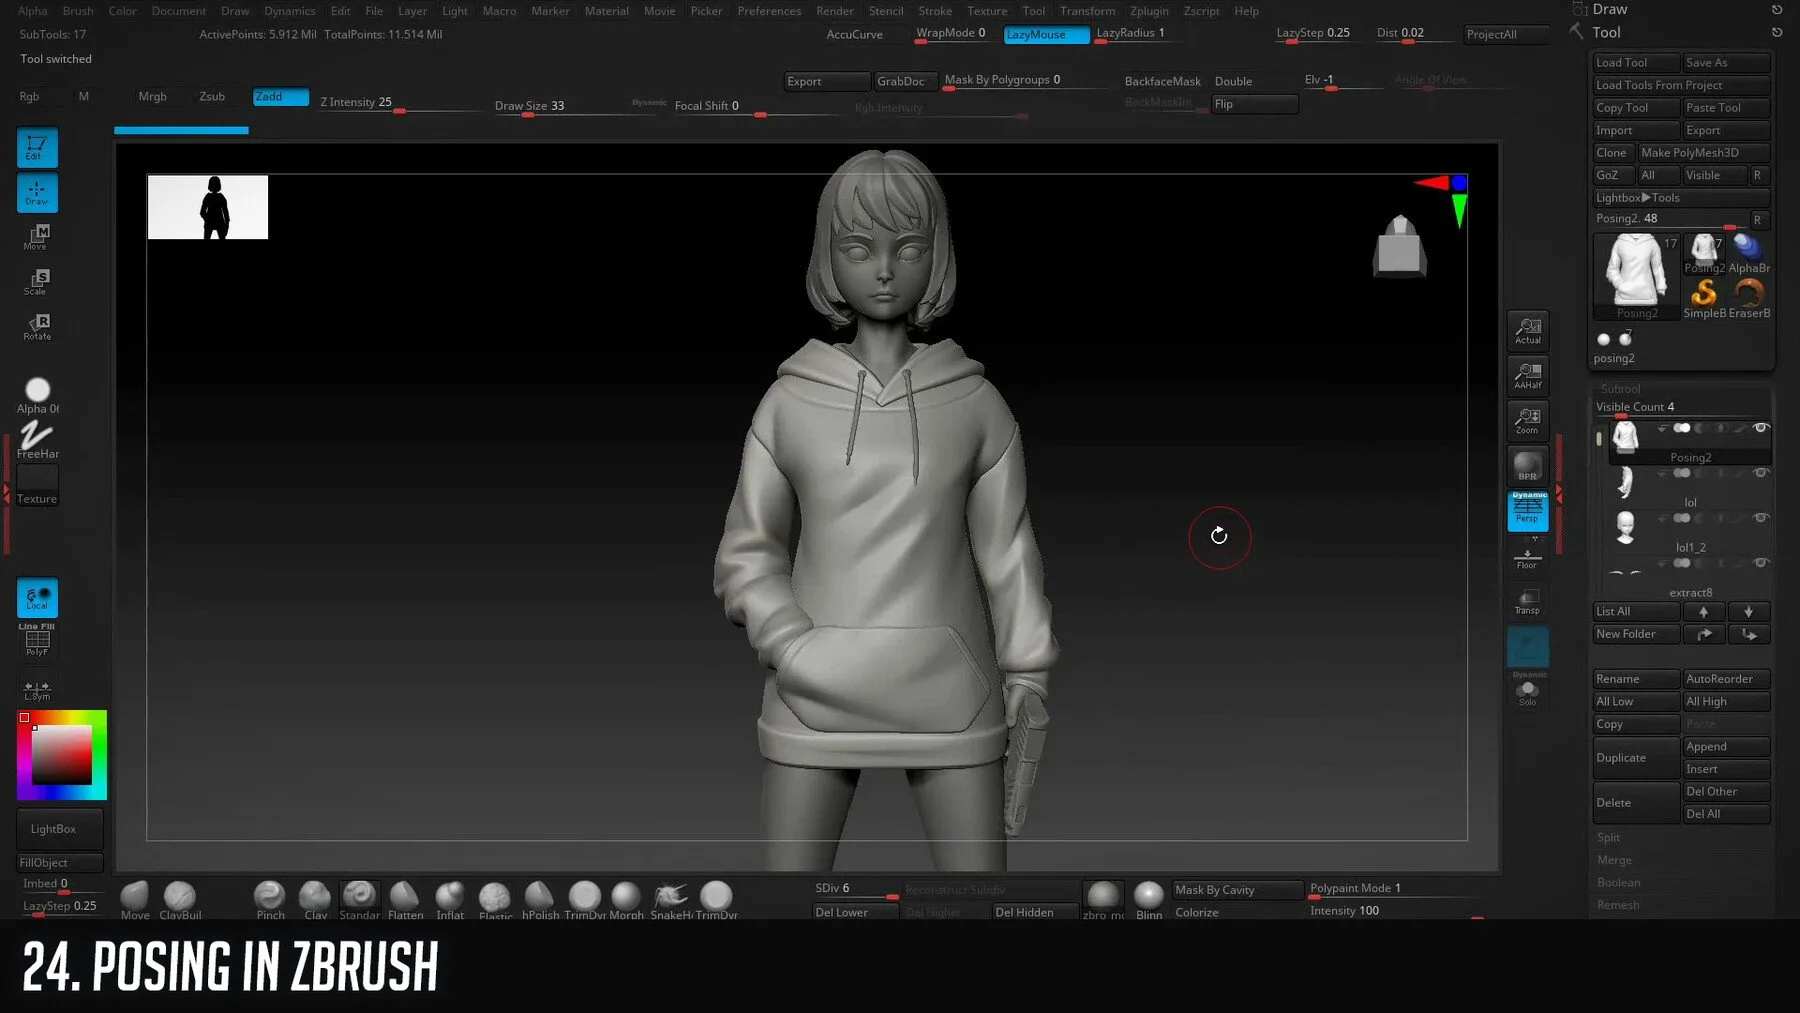Screen dimensions: 1800x1013
Task: Select the SnakeHook brush
Action: pos(671,900)
